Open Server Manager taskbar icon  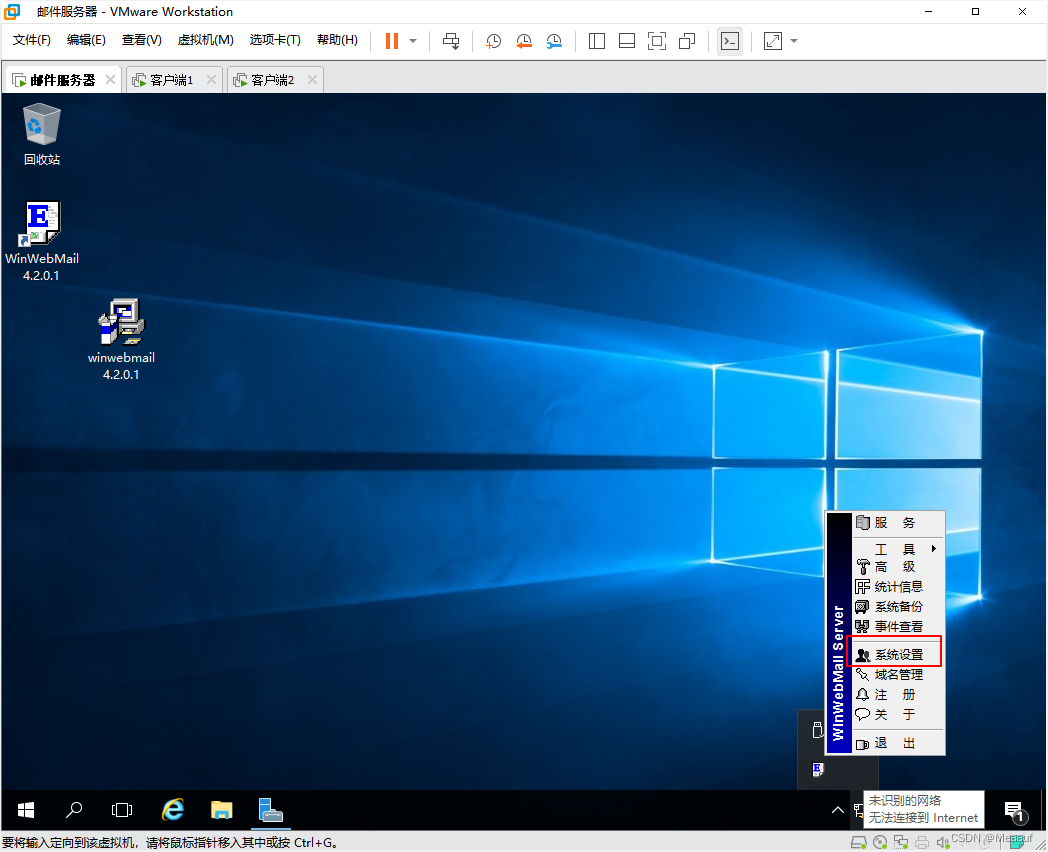click(x=270, y=811)
